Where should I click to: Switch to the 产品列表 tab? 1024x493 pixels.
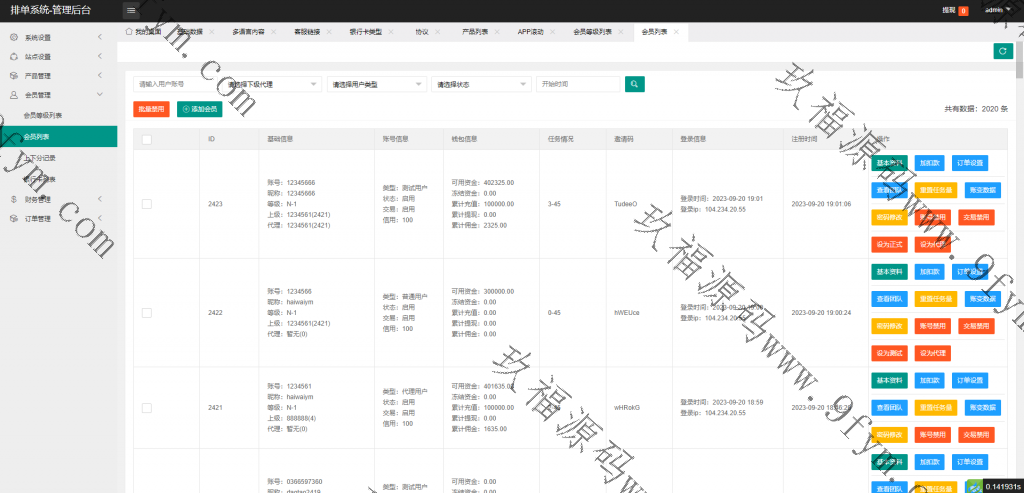coord(474,32)
